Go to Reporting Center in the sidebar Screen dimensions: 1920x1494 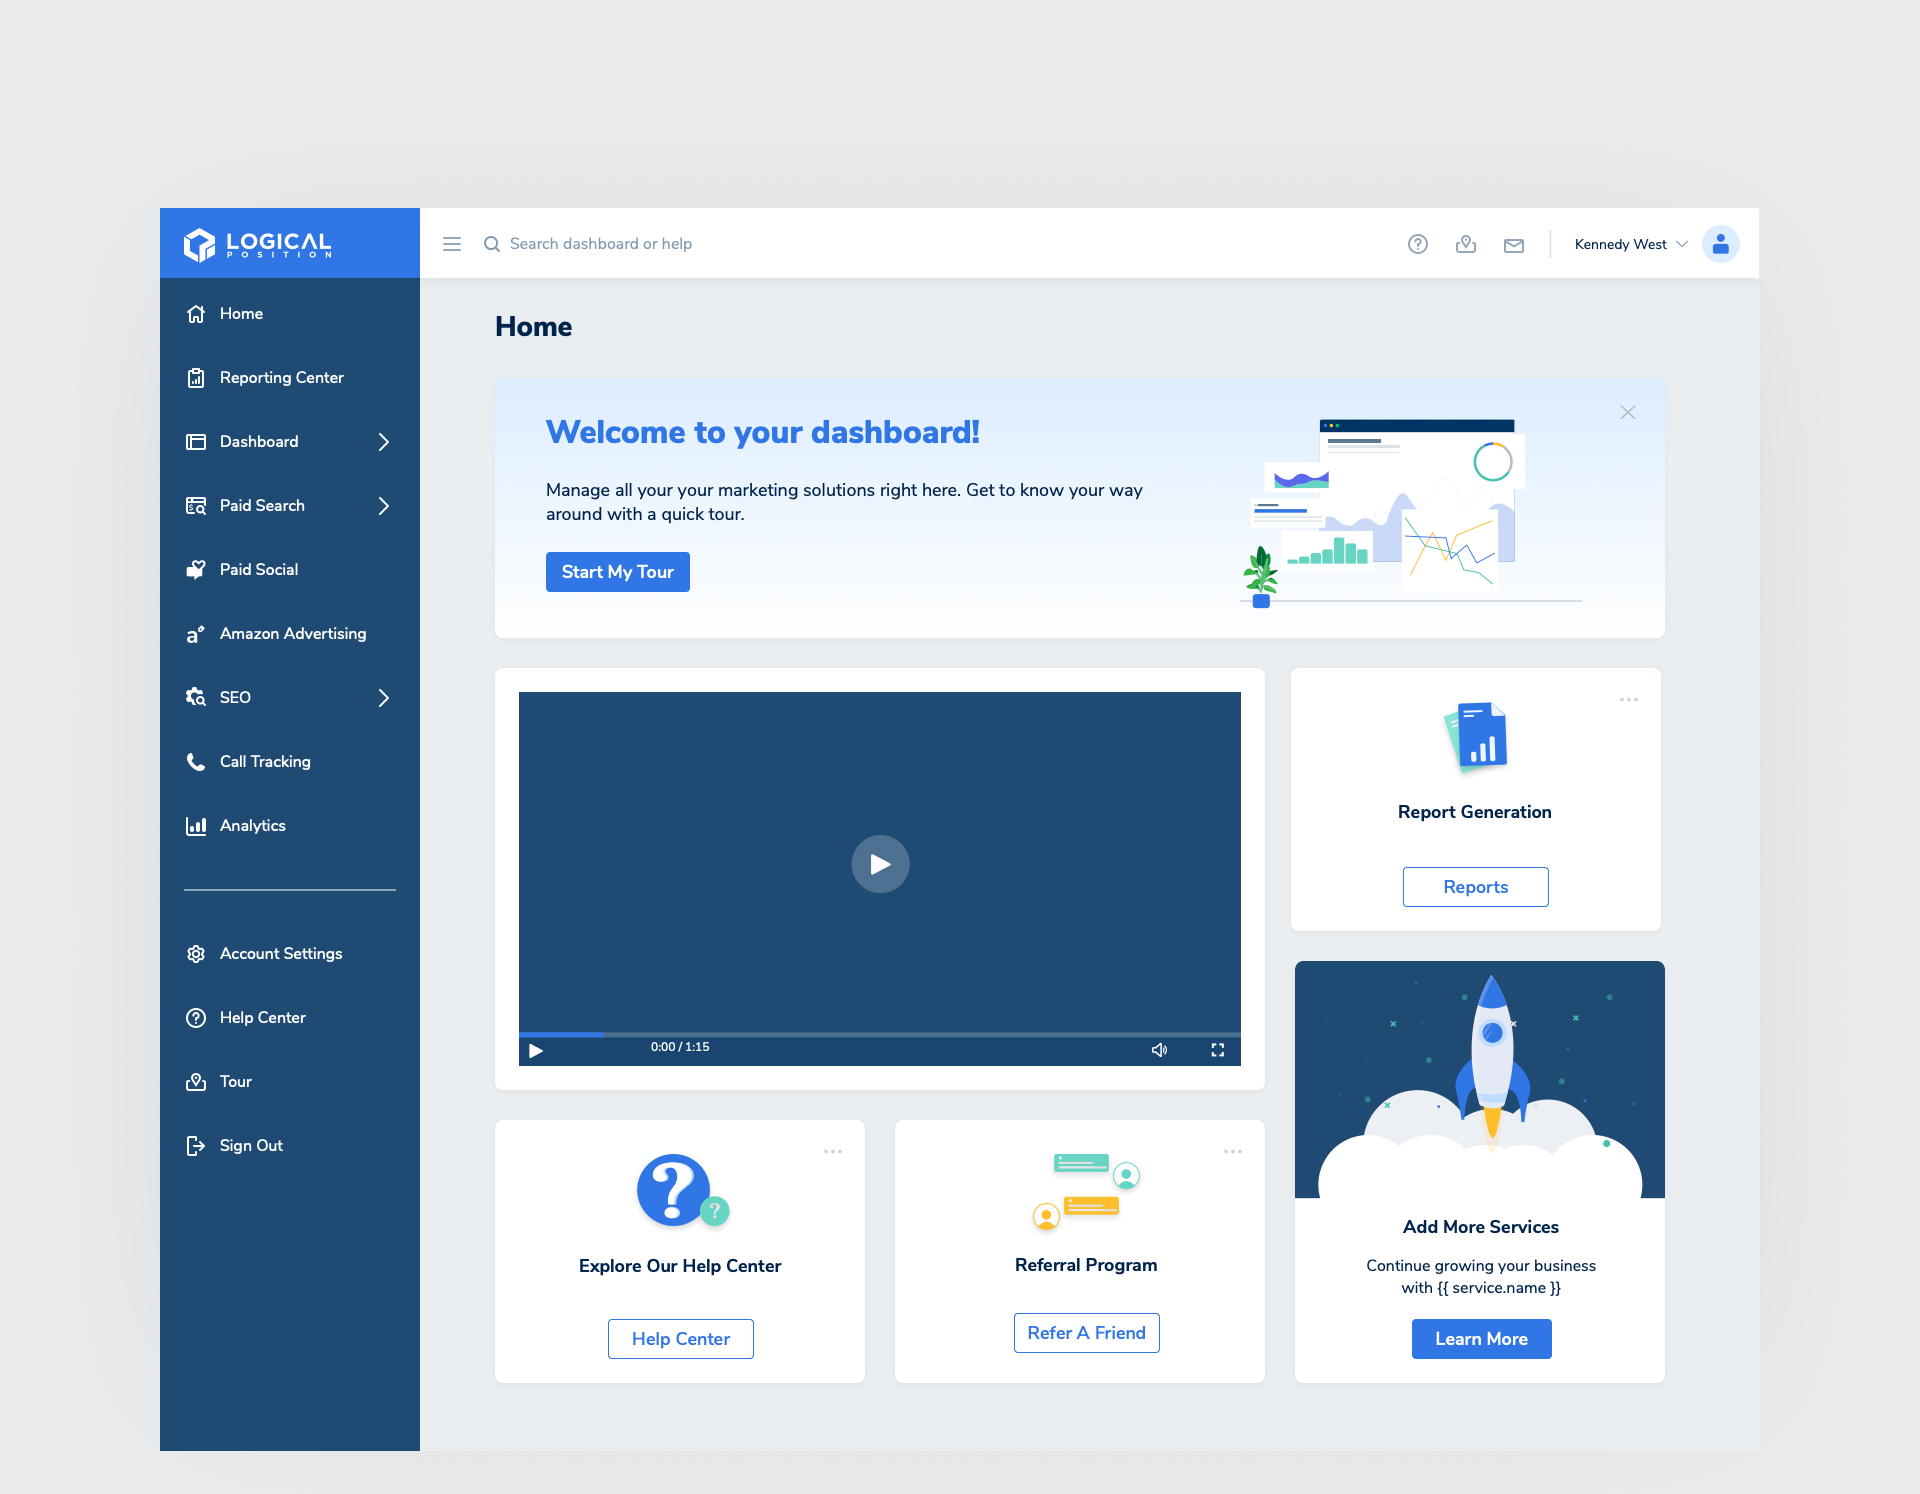pyautogui.click(x=281, y=378)
